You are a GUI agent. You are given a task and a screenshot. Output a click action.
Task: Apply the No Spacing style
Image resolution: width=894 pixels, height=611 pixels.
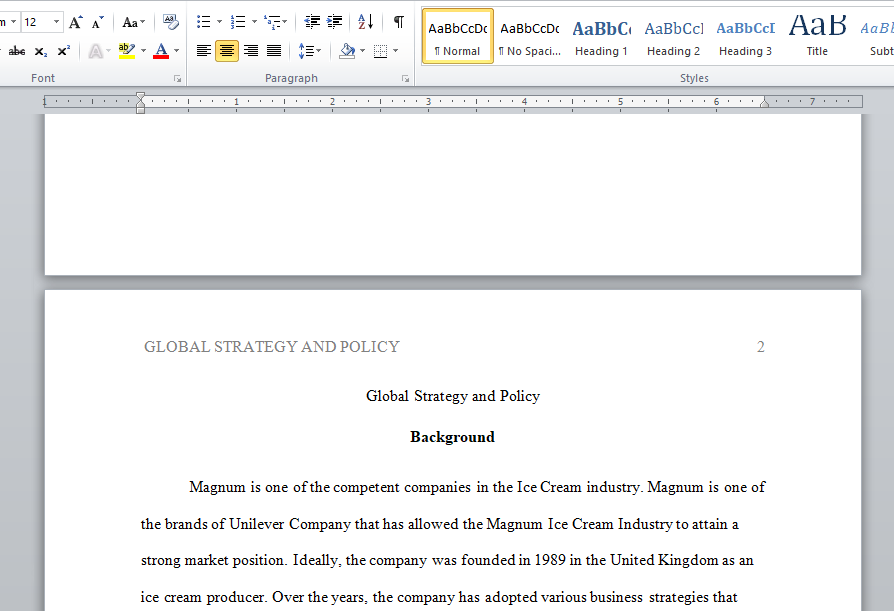coord(530,36)
